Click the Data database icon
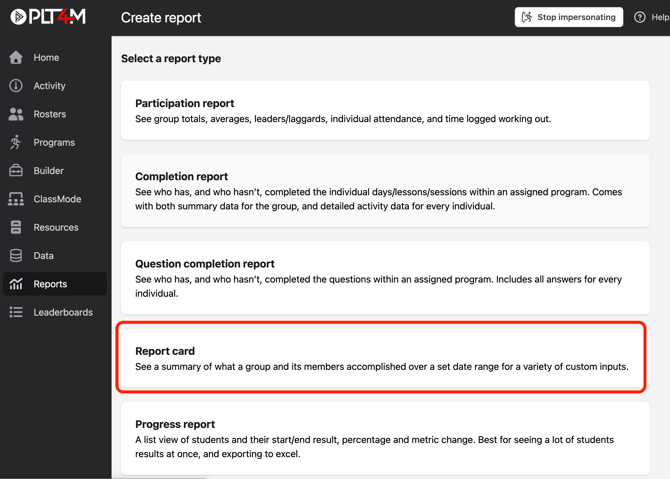 16,256
